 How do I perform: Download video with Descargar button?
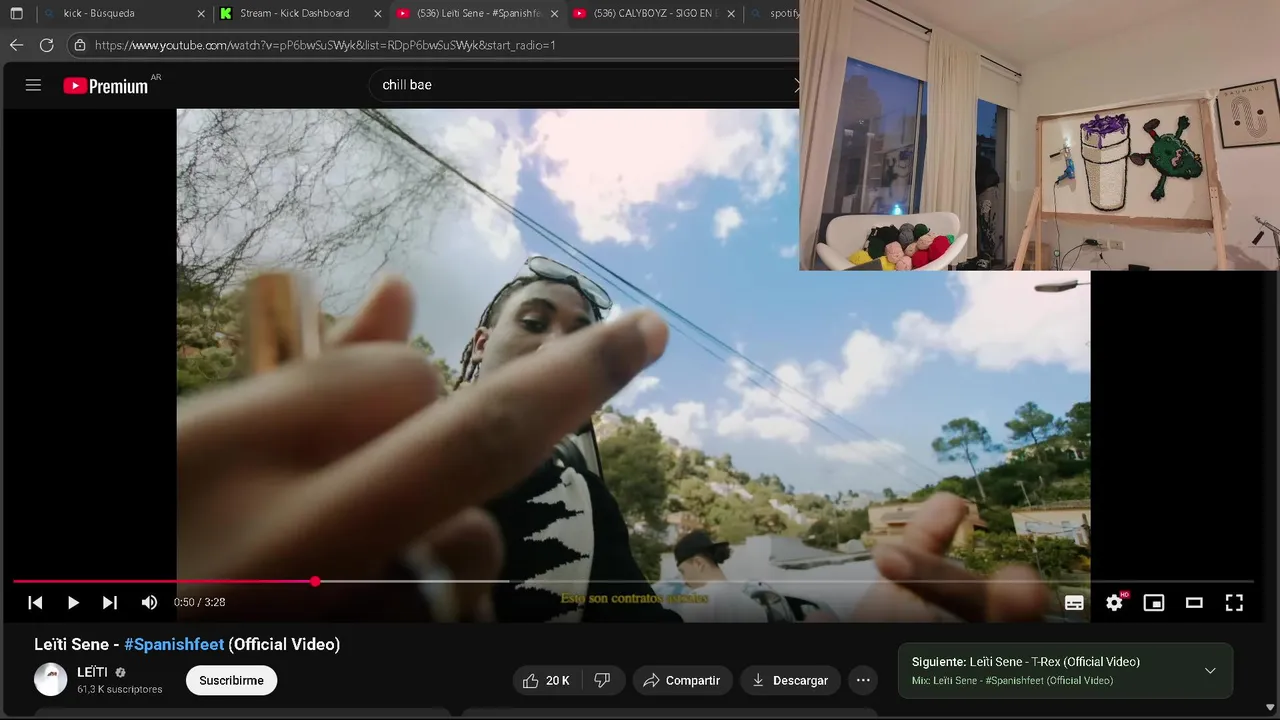pyautogui.click(x=790, y=680)
